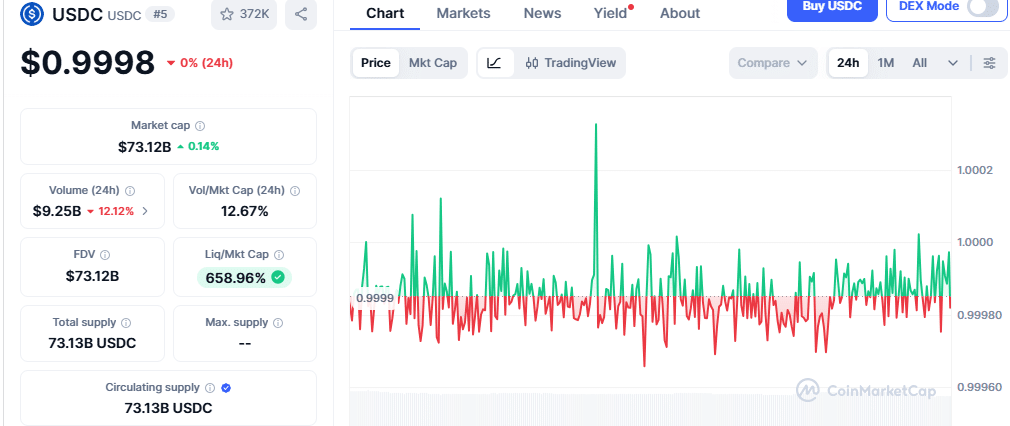Set chart range to 24h

click(848, 63)
